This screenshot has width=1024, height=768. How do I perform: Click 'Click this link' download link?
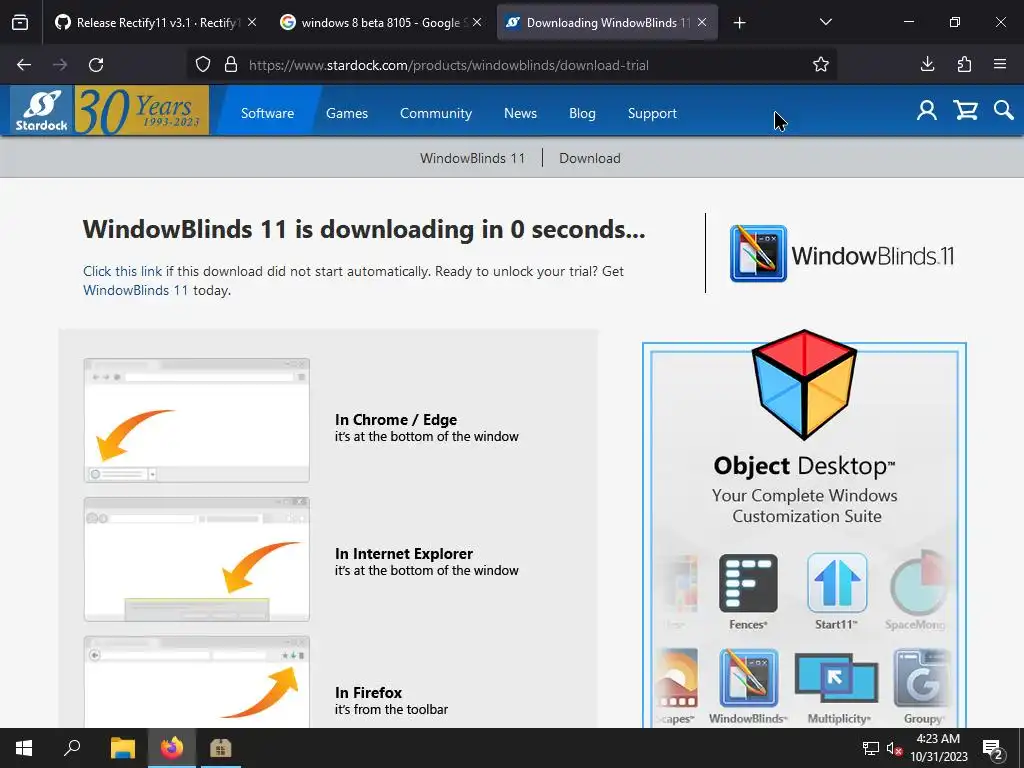click(122, 271)
